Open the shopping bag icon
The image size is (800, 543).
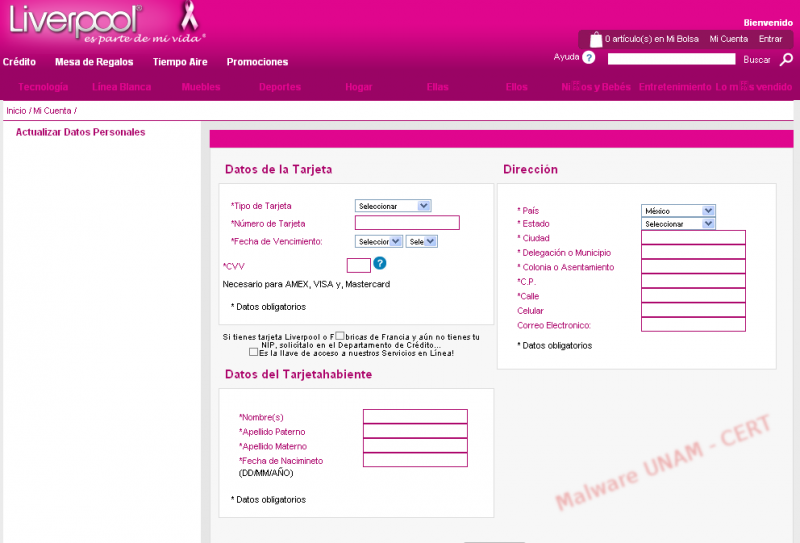[596, 39]
